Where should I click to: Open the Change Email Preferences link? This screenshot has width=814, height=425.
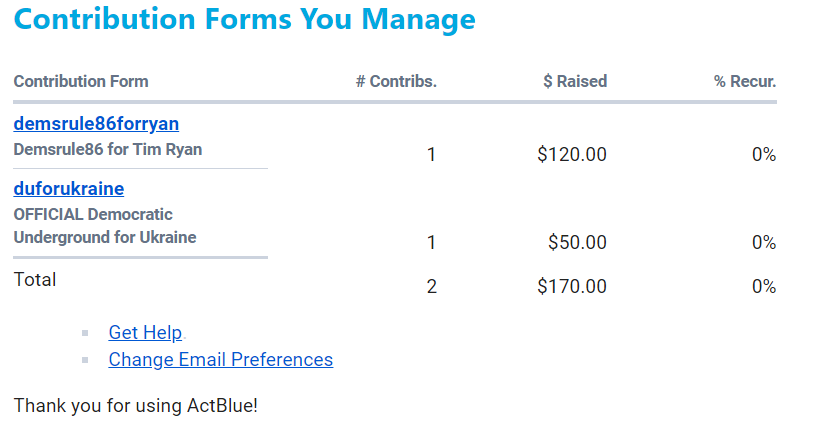tap(220, 359)
